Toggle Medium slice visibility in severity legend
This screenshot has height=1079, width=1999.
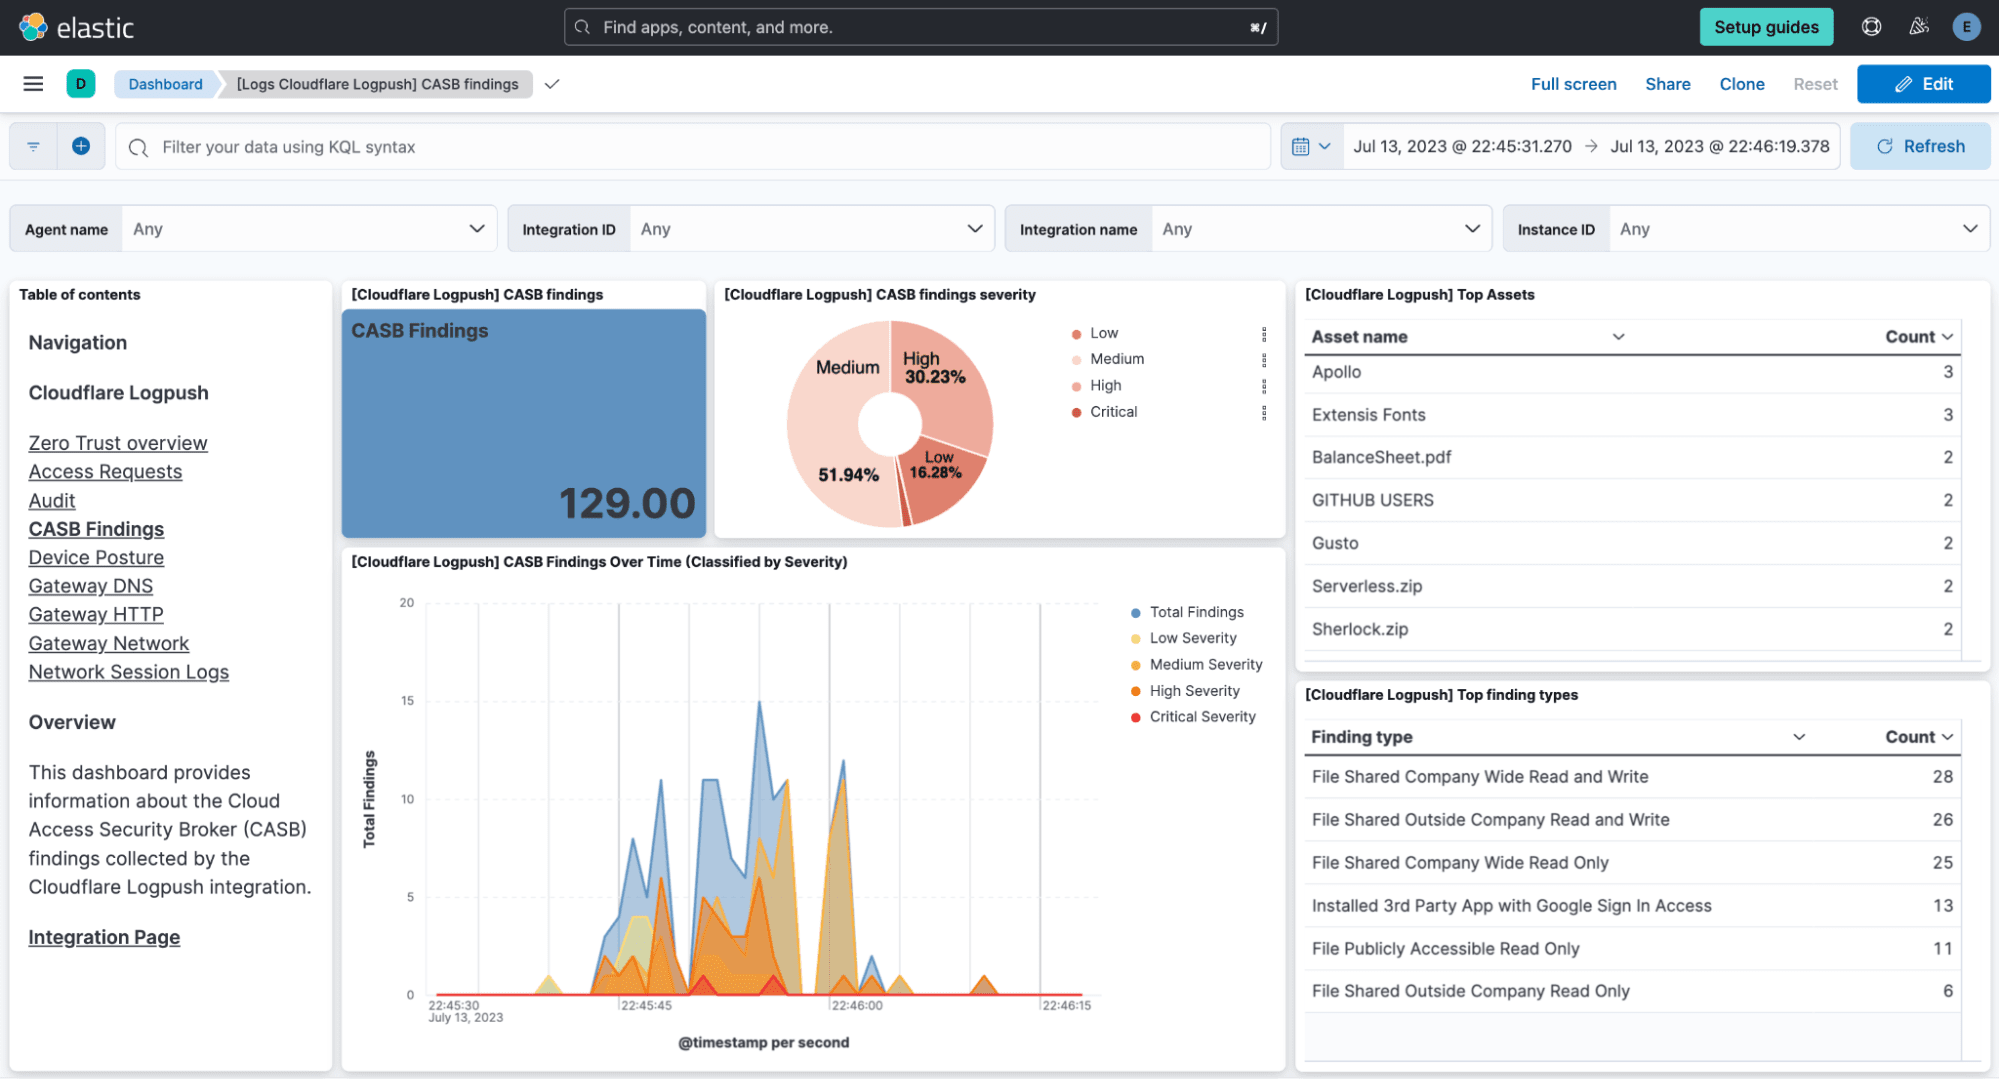point(1117,358)
